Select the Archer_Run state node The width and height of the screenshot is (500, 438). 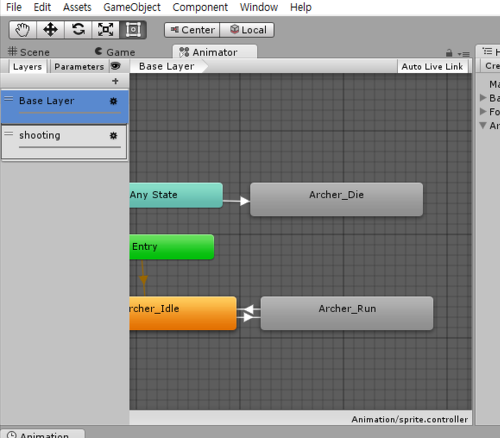click(x=347, y=313)
